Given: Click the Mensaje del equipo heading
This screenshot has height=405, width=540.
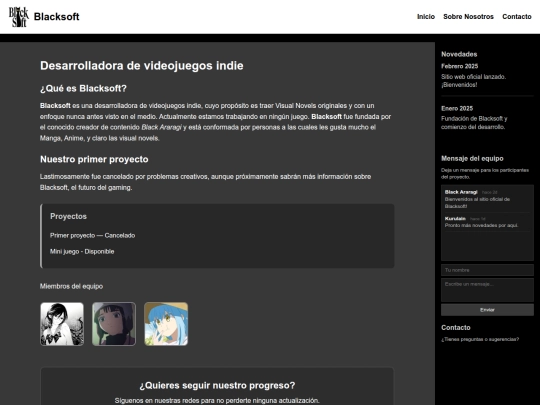Looking at the screenshot, I should coord(472,158).
